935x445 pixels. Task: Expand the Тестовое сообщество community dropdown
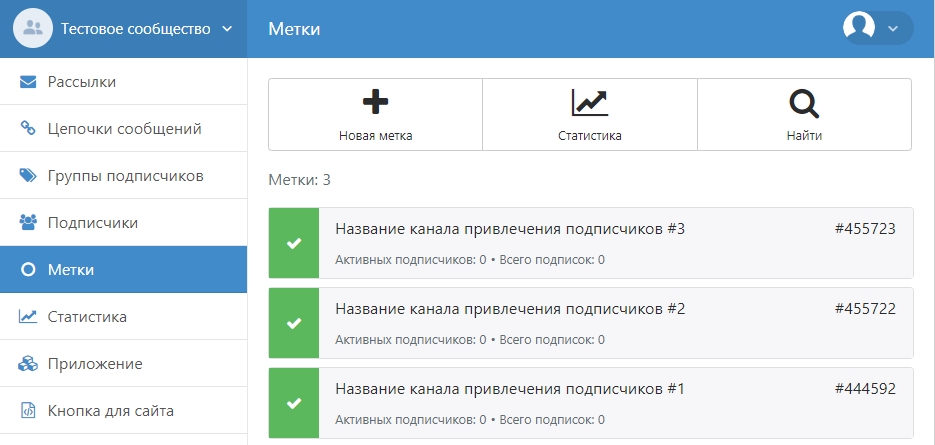click(227, 29)
